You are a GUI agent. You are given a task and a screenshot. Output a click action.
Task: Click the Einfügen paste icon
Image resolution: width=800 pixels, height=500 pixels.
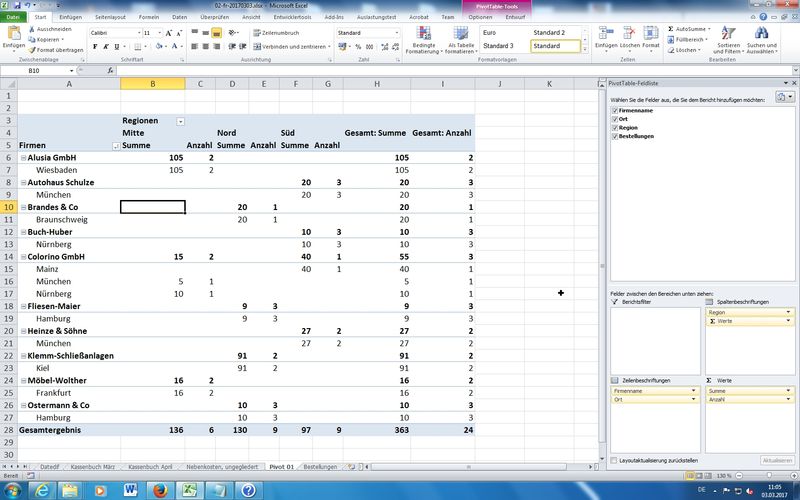click(x=14, y=35)
